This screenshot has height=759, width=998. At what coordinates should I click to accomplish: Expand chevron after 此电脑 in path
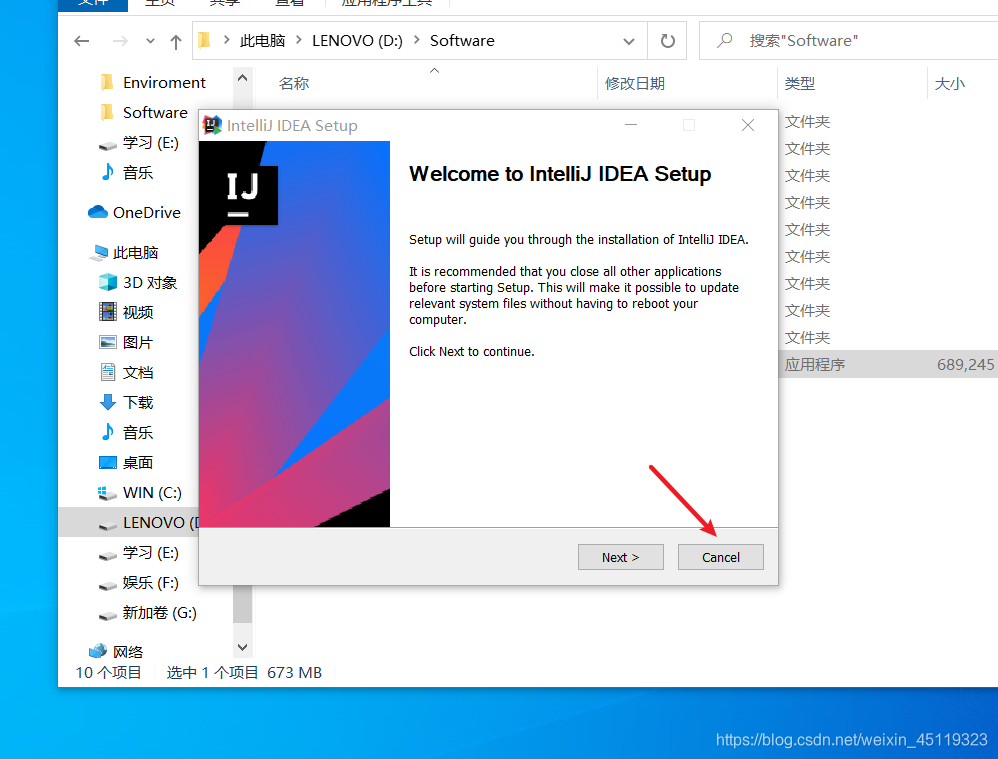point(299,40)
